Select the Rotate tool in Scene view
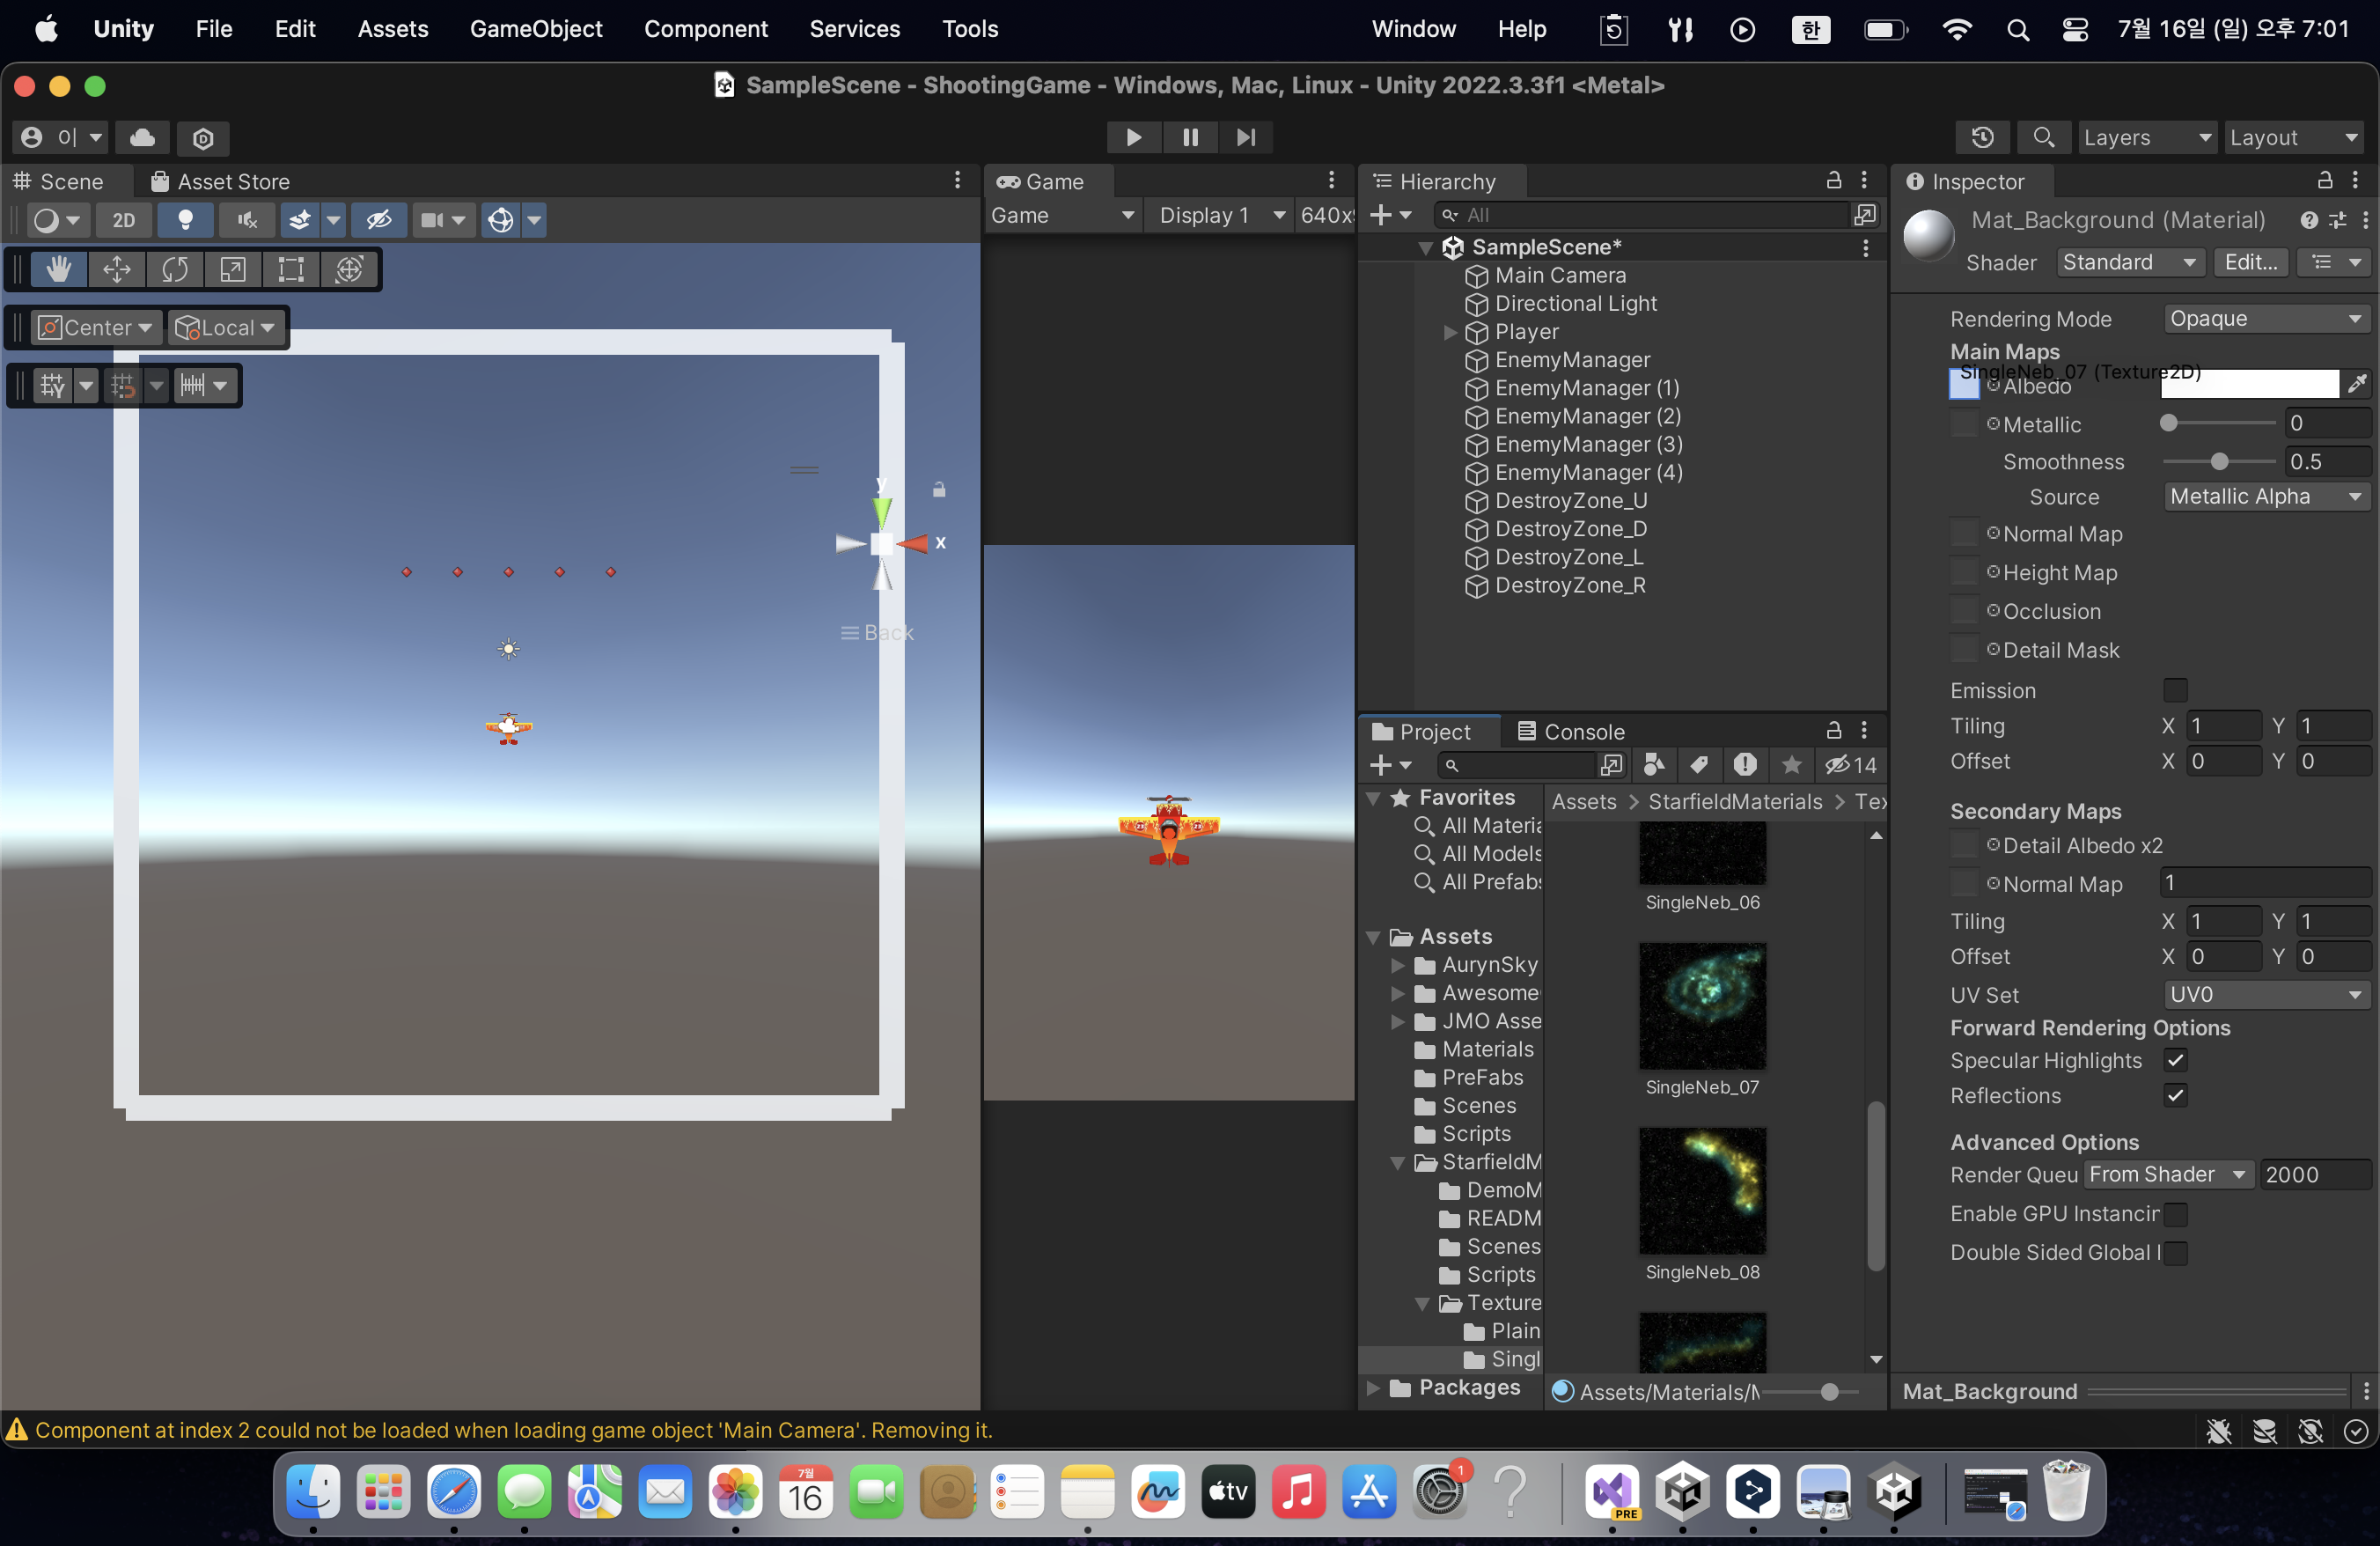 point(175,270)
